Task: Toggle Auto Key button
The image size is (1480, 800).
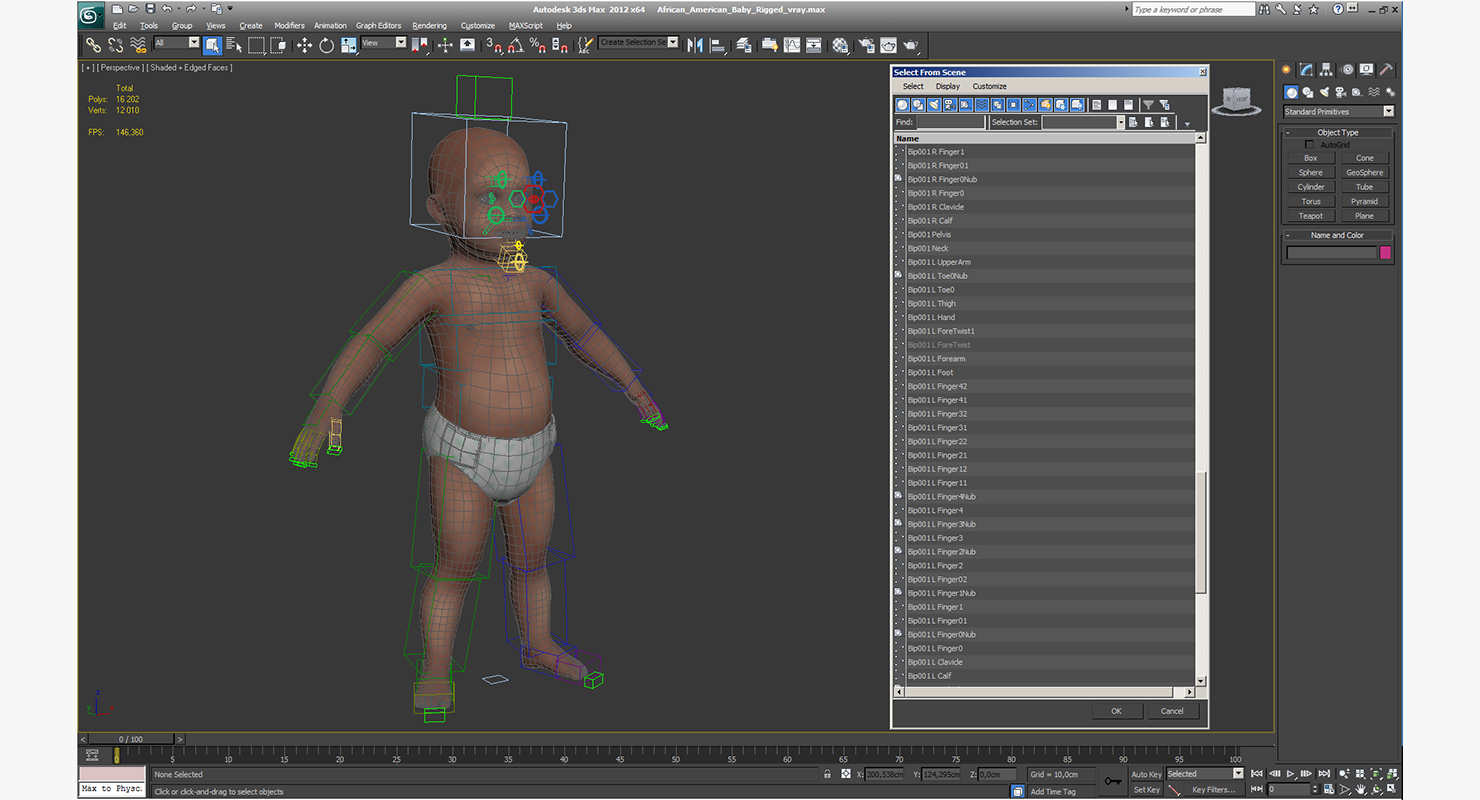Action: pyautogui.click(x=1146, y=774)
